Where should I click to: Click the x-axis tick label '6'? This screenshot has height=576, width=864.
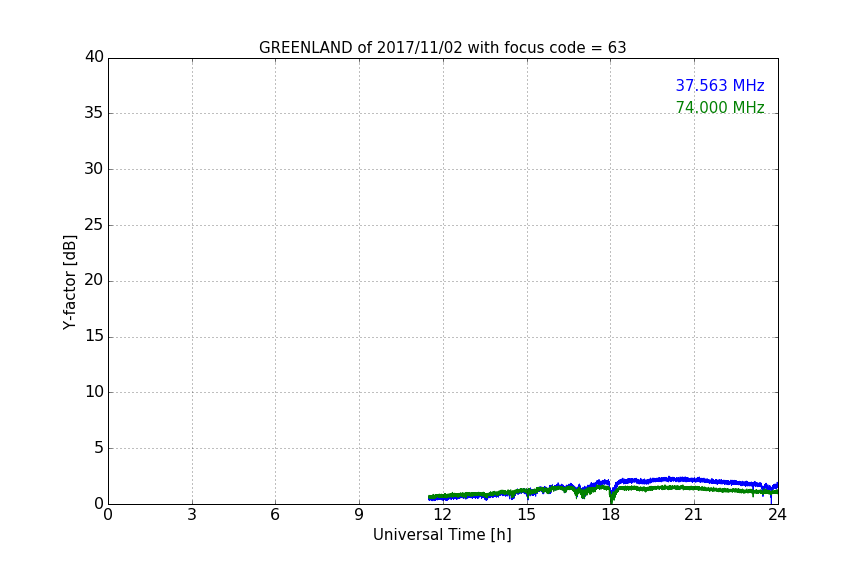pyautogui.click(x=275, y=515)
